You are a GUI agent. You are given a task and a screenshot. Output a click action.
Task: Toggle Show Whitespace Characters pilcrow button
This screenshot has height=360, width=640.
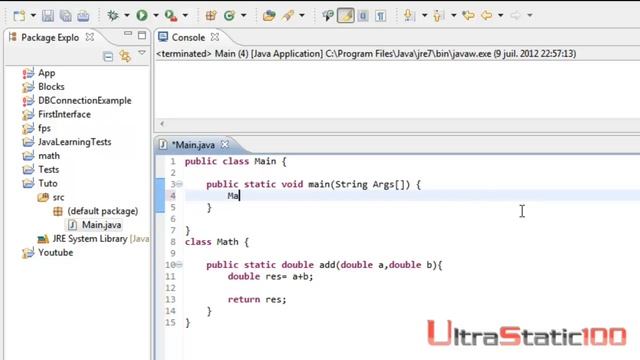pyautogui.click(x=380, y=16)
